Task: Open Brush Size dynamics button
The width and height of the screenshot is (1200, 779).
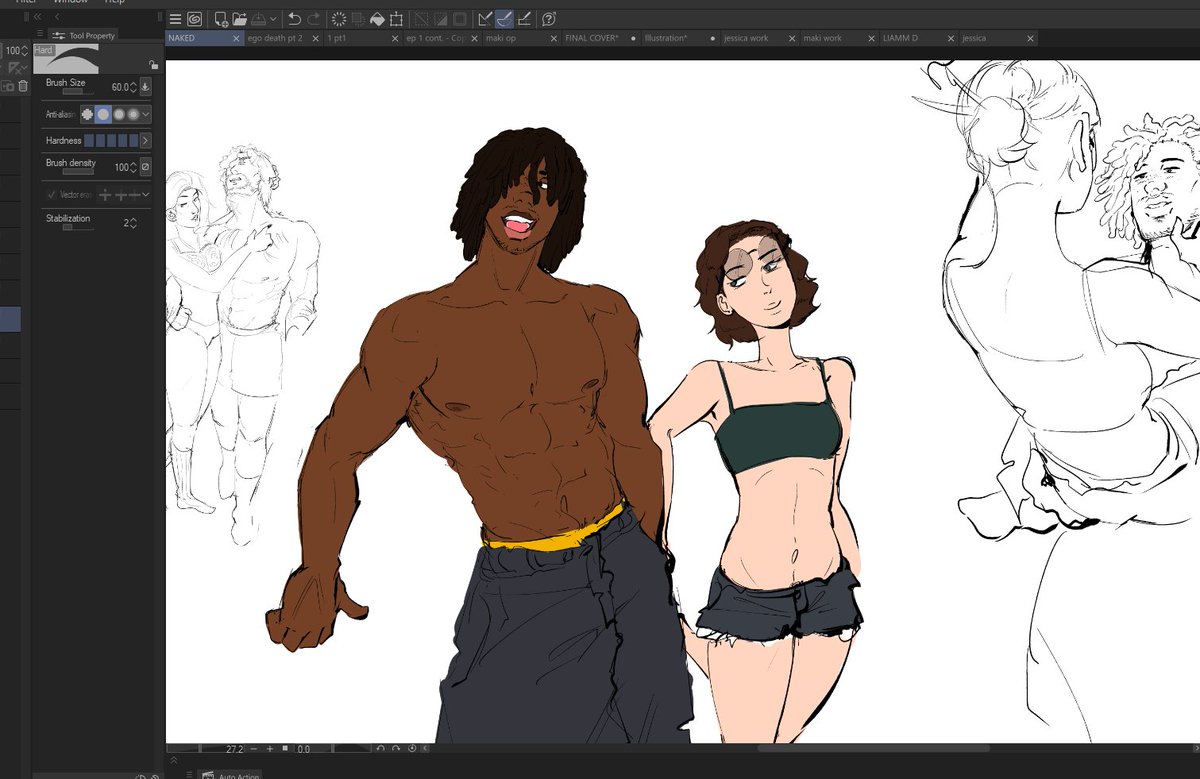Action: pyautogui.click(x=145, y=87)
